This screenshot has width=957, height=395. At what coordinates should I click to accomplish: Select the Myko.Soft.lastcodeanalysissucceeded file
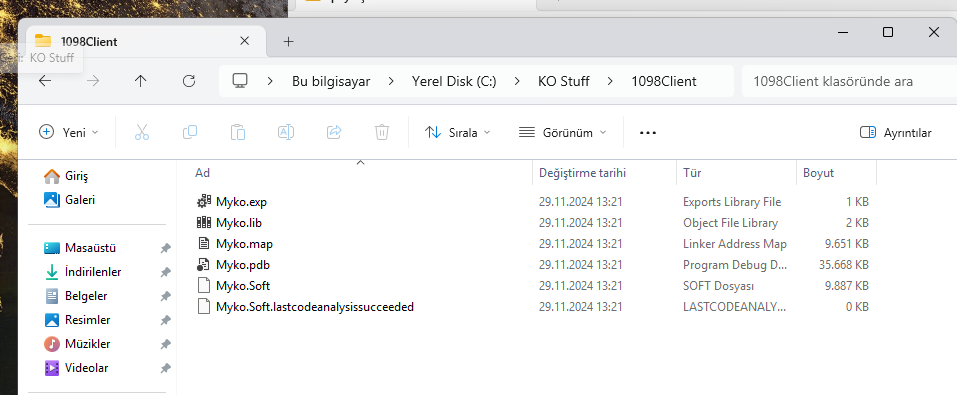point(315,307)
